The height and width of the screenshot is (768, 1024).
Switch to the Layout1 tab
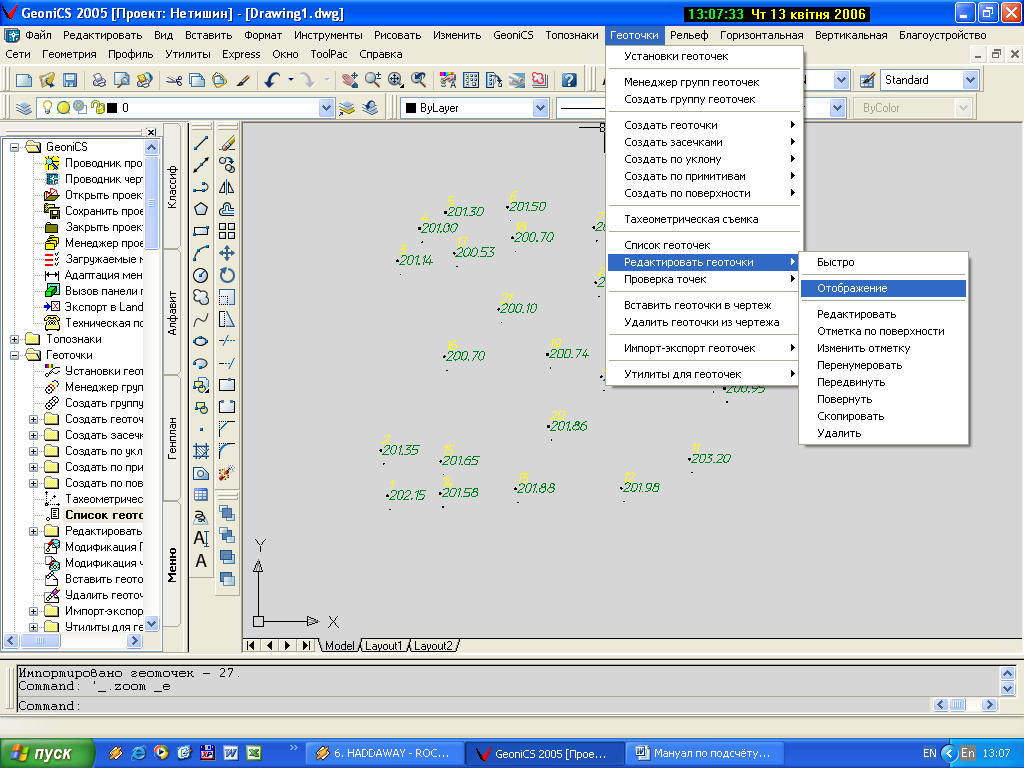coord(383,646)
